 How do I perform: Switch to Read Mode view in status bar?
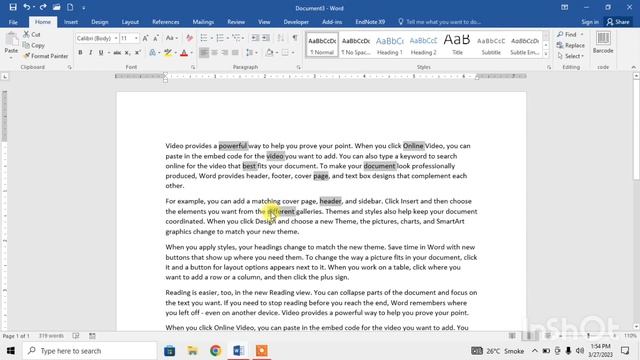(x=512, y=336)
